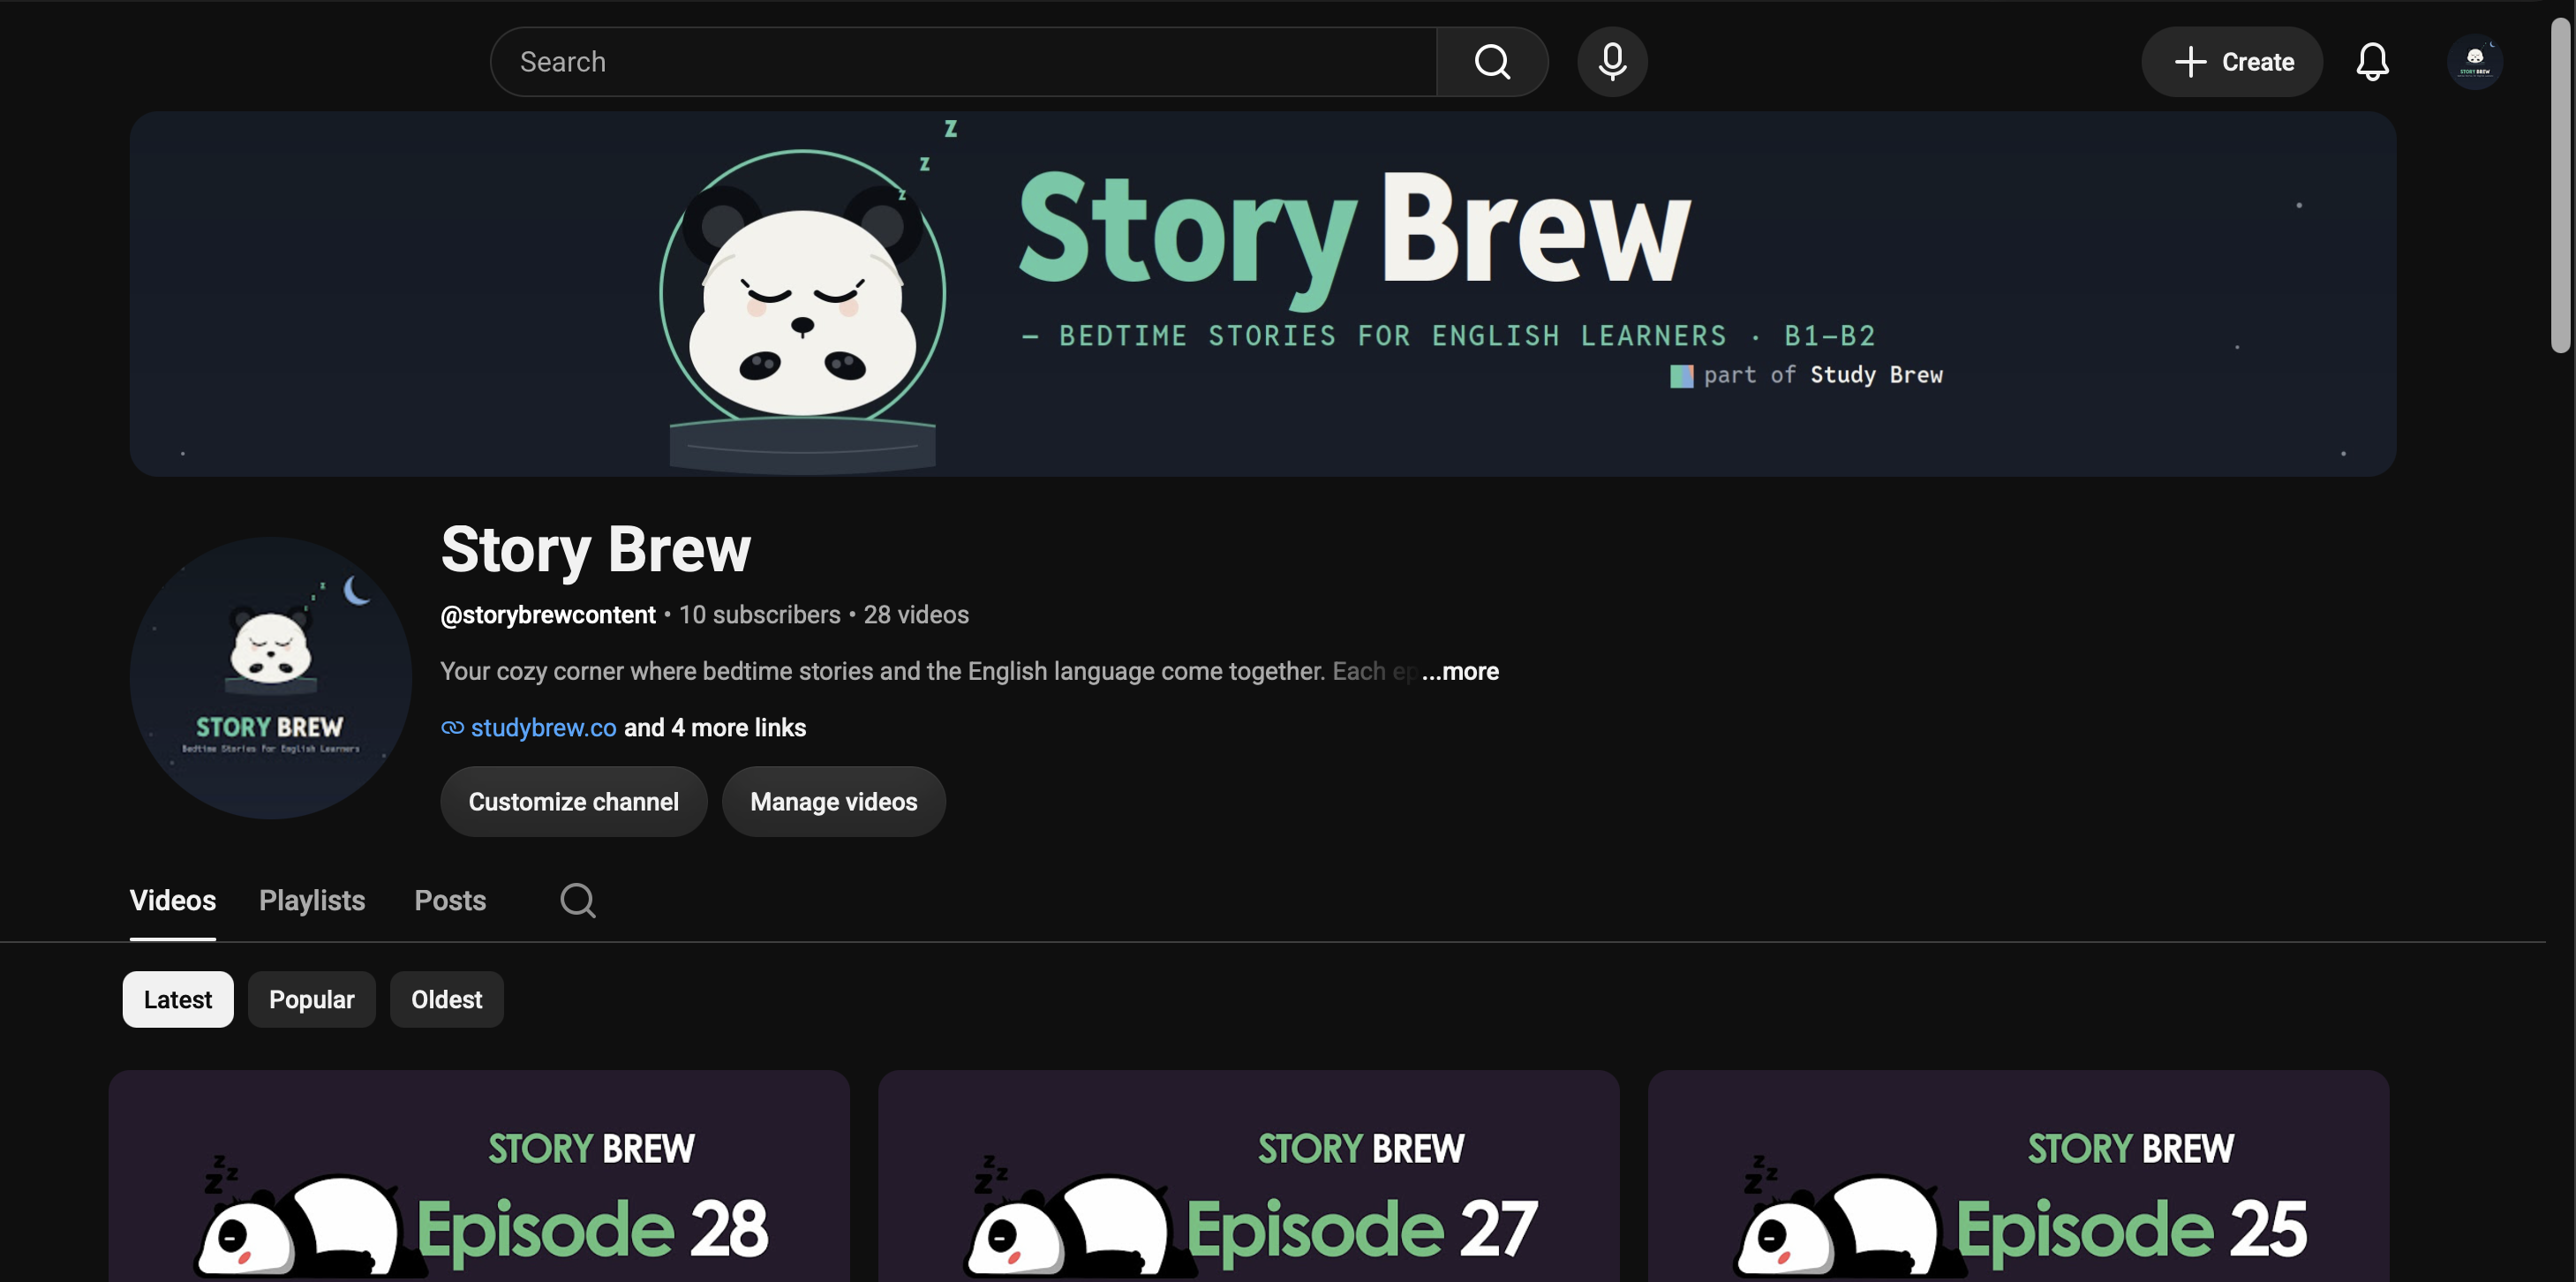Viewport: 2576px width, 1282px height.
Task: Click the Create button
Action: coord(2232,62)
